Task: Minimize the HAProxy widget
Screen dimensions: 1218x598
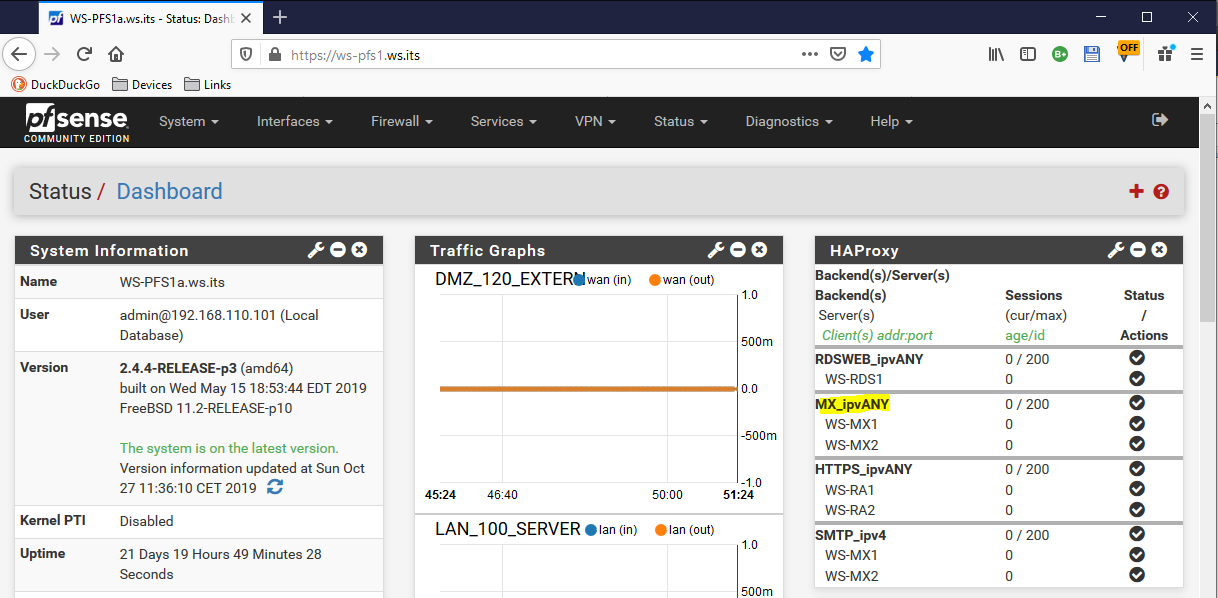Action: [x=1138, y=250]
